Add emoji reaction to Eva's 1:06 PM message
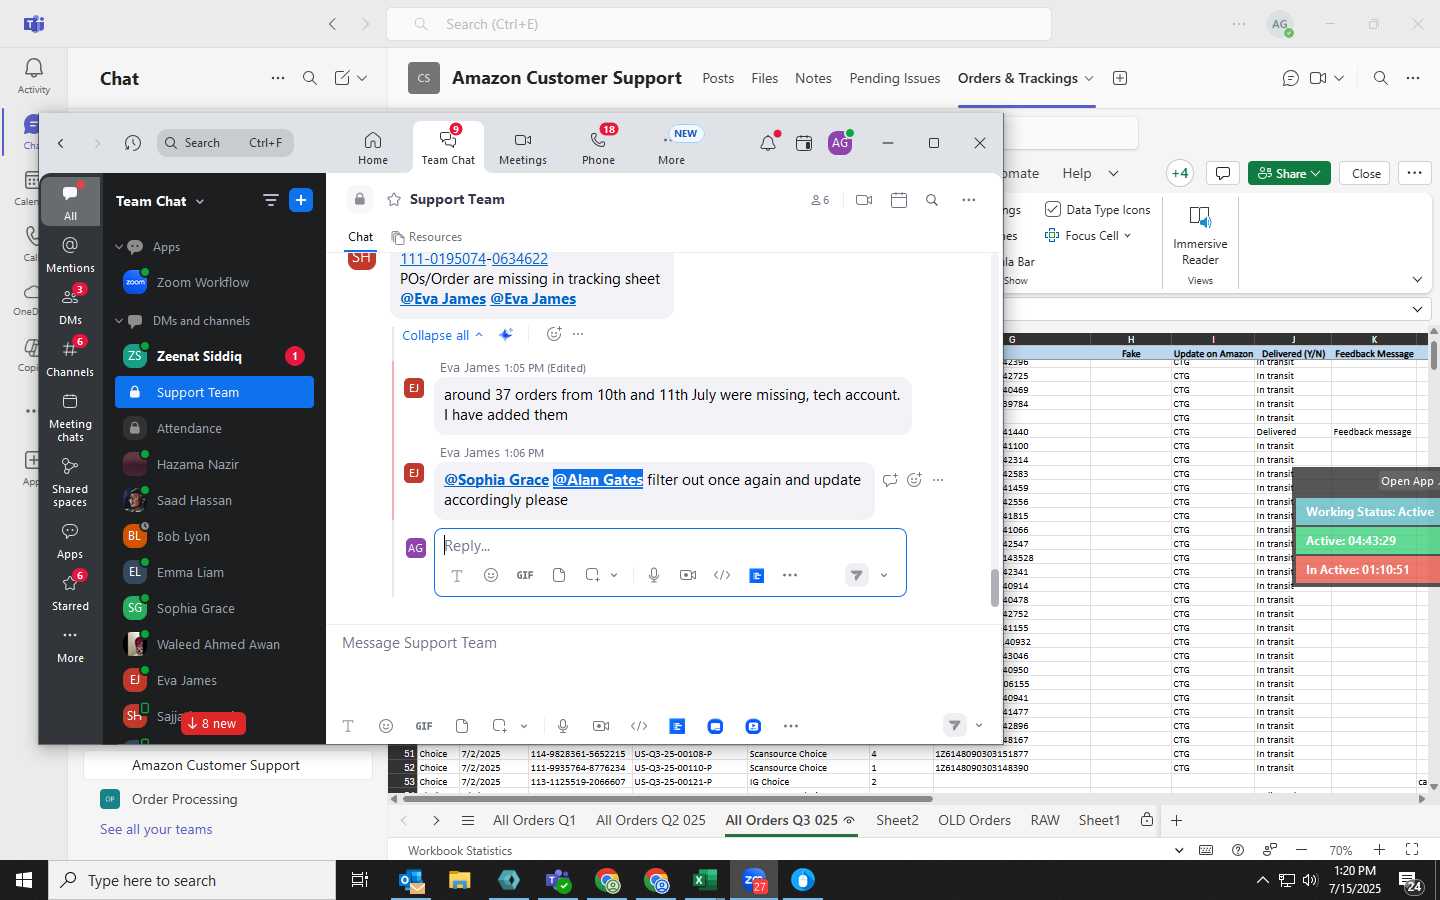This screenshot has height=900, width=1440. pyautogui.click(x=914, y=480)
